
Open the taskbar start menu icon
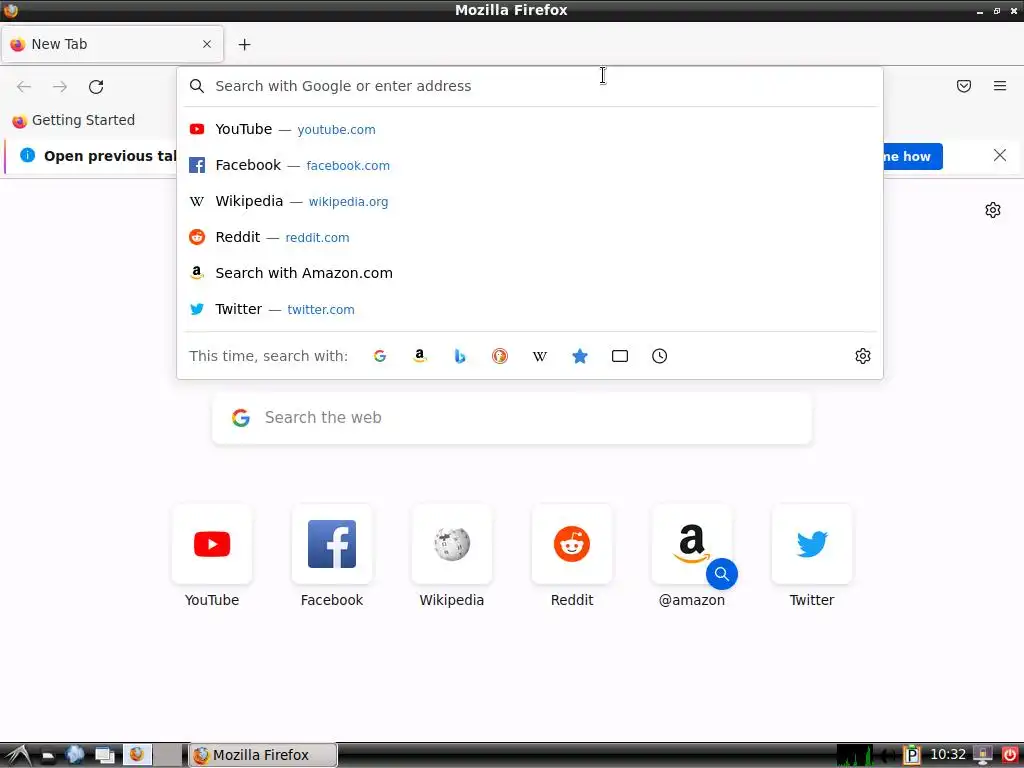coord(18,755)
